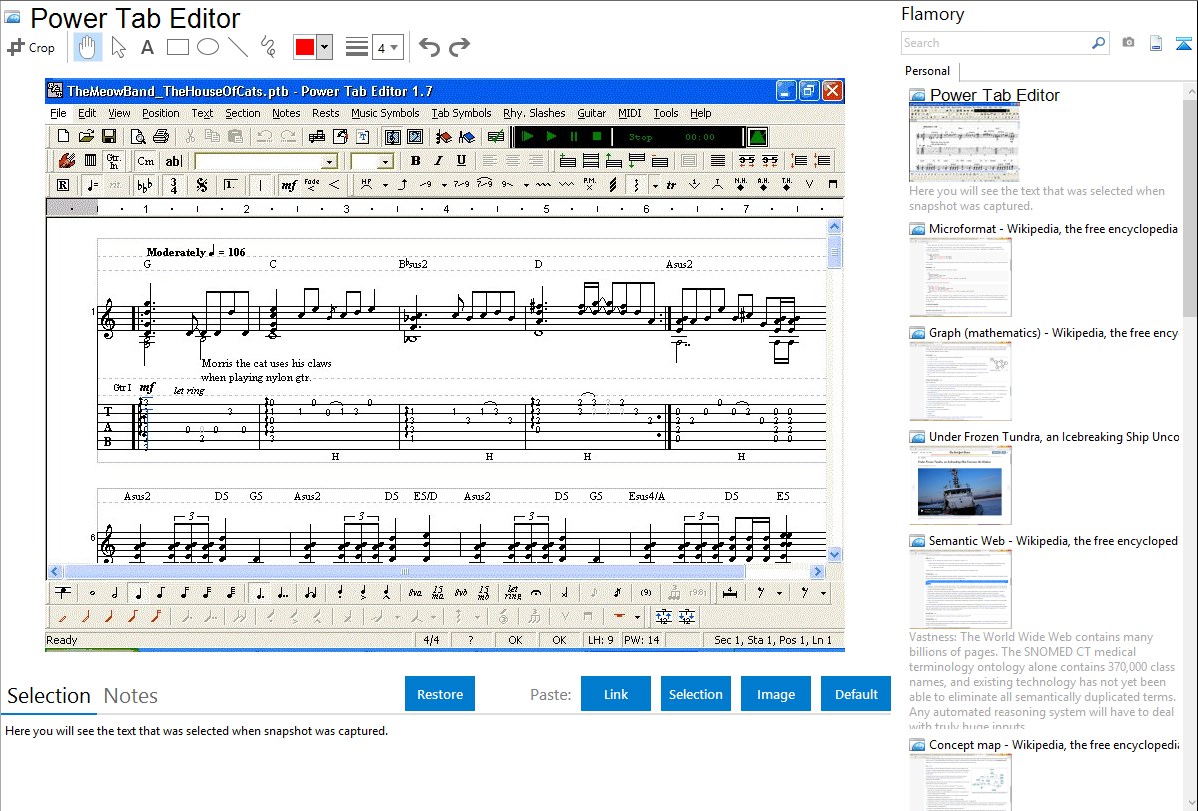Expand the arpeggio symbol dropdown arrow
Image resolution: width=1198 pixels, height=811 pixels.
click(655, 185)
